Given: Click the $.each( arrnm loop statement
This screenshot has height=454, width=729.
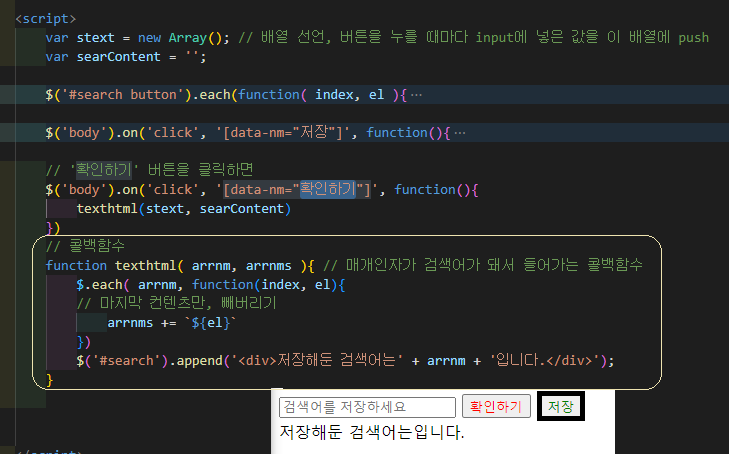Looking at the screenshot, I should coord(211,284).
